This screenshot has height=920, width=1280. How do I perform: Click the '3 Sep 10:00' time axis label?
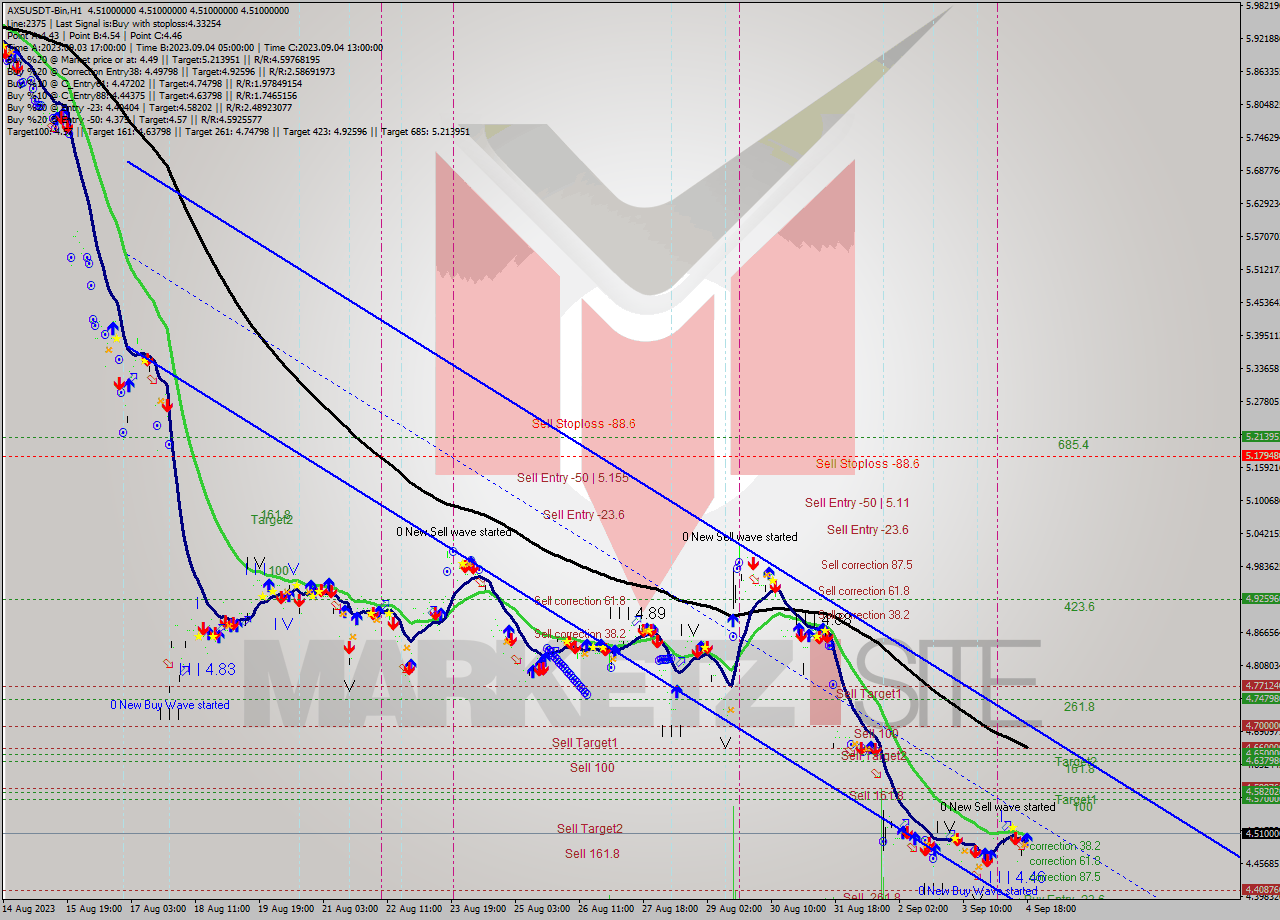click(x=986, y=909)
